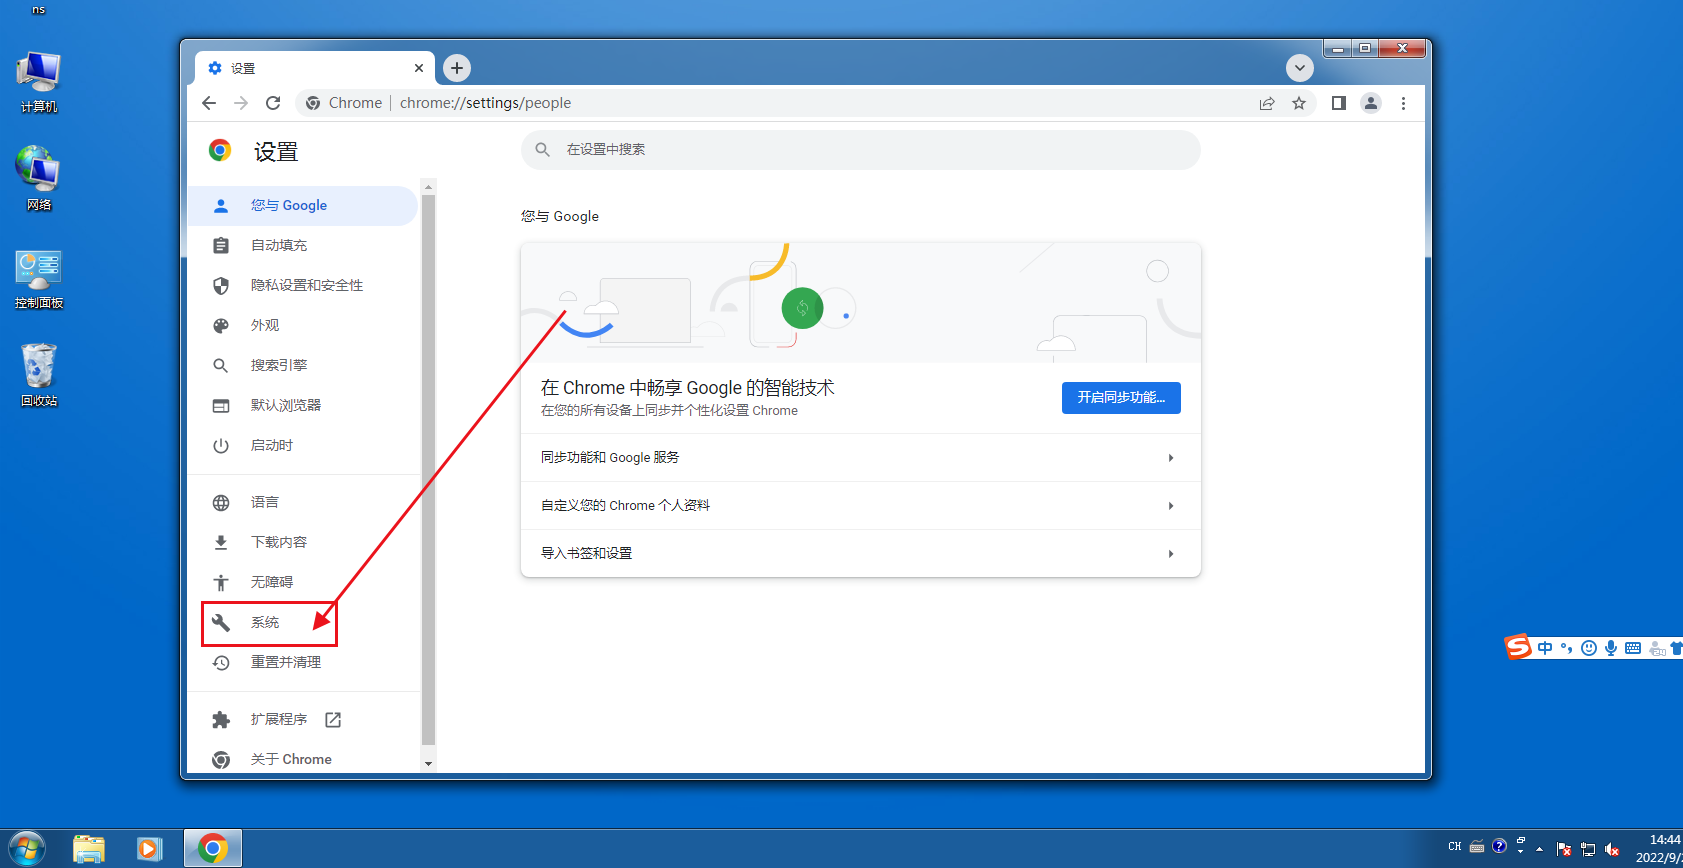This screenshot has height=868, width=1683.
Task: Open the side panel icon
Action: [1339, 103]
